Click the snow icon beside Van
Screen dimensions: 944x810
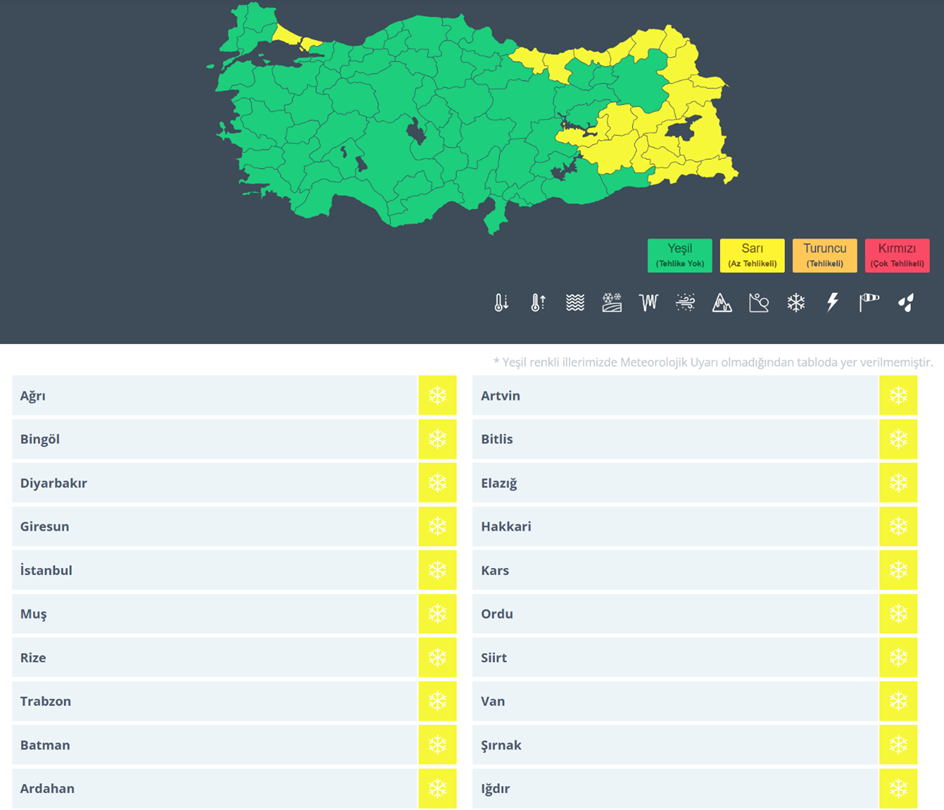[898, 701]
